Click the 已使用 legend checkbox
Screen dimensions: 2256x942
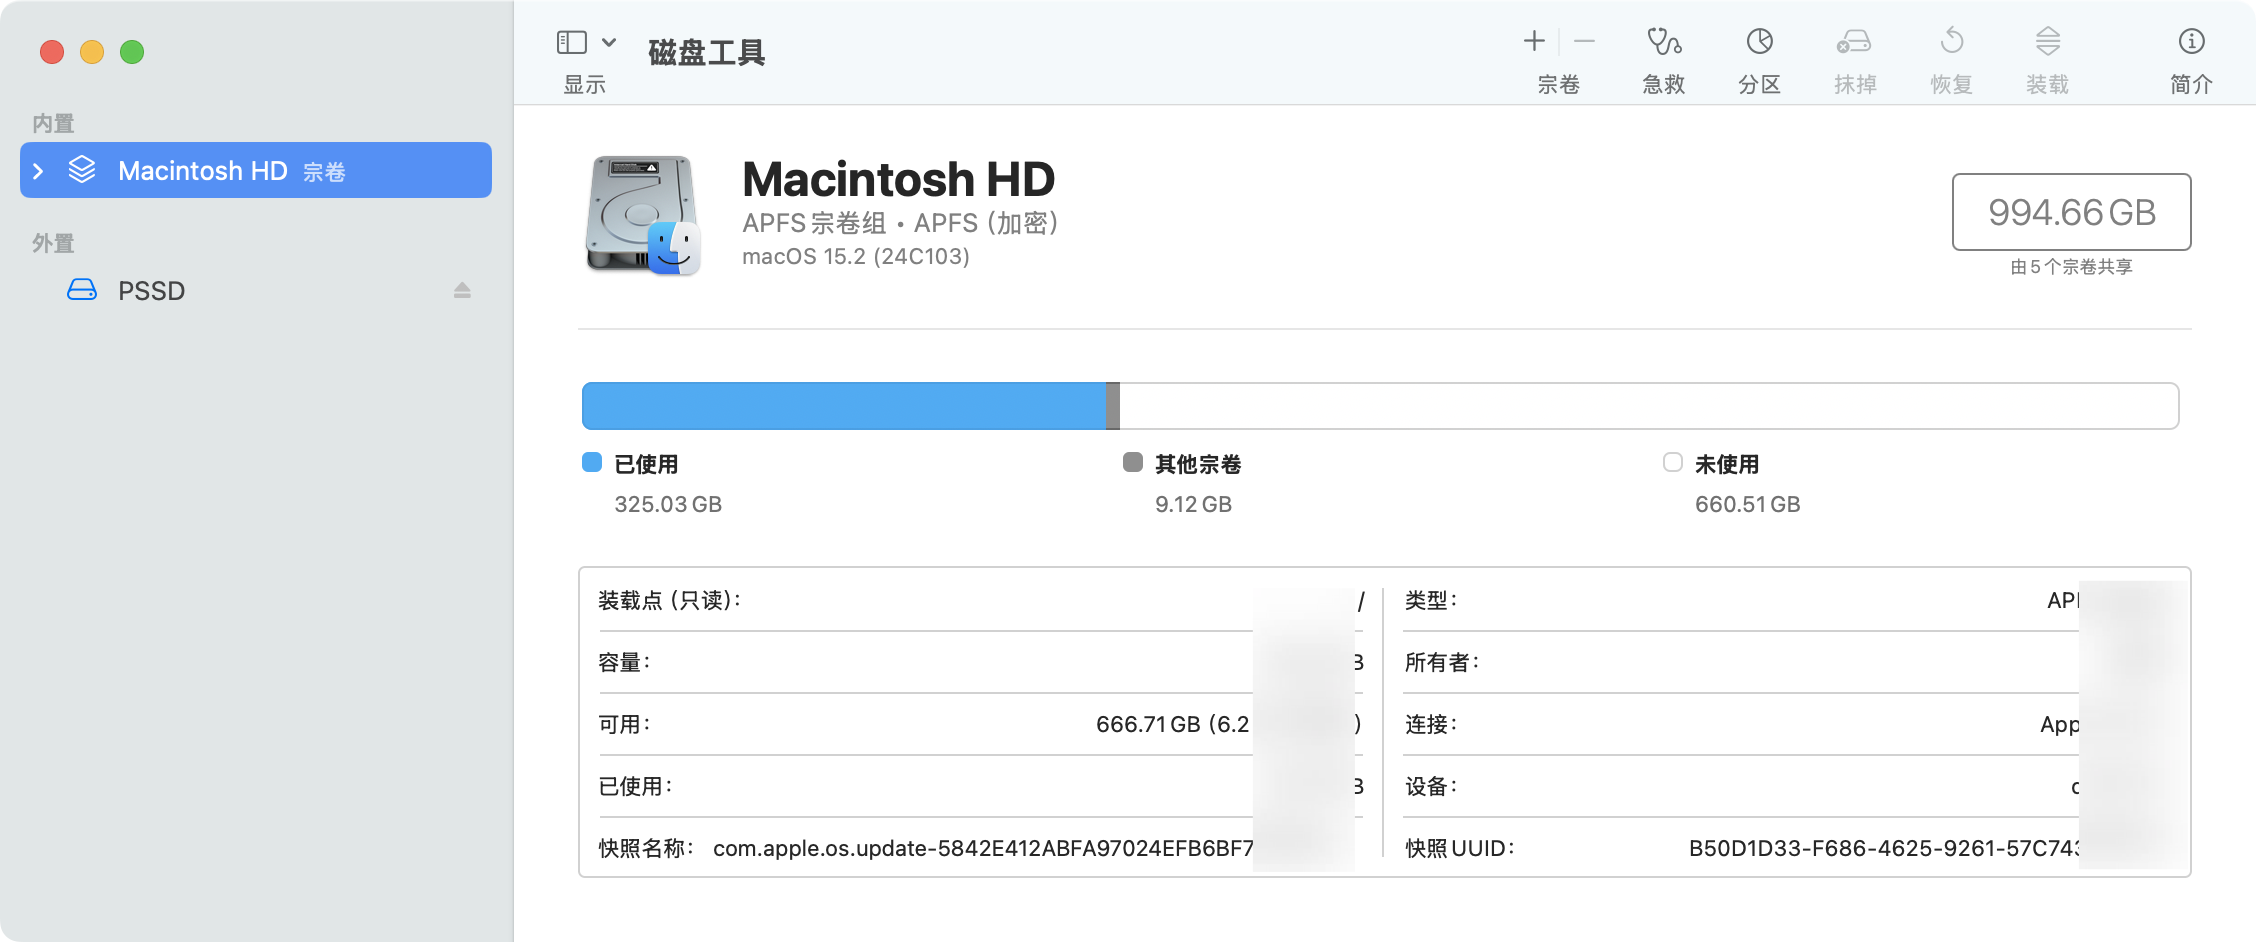click(x=591, y=463)
